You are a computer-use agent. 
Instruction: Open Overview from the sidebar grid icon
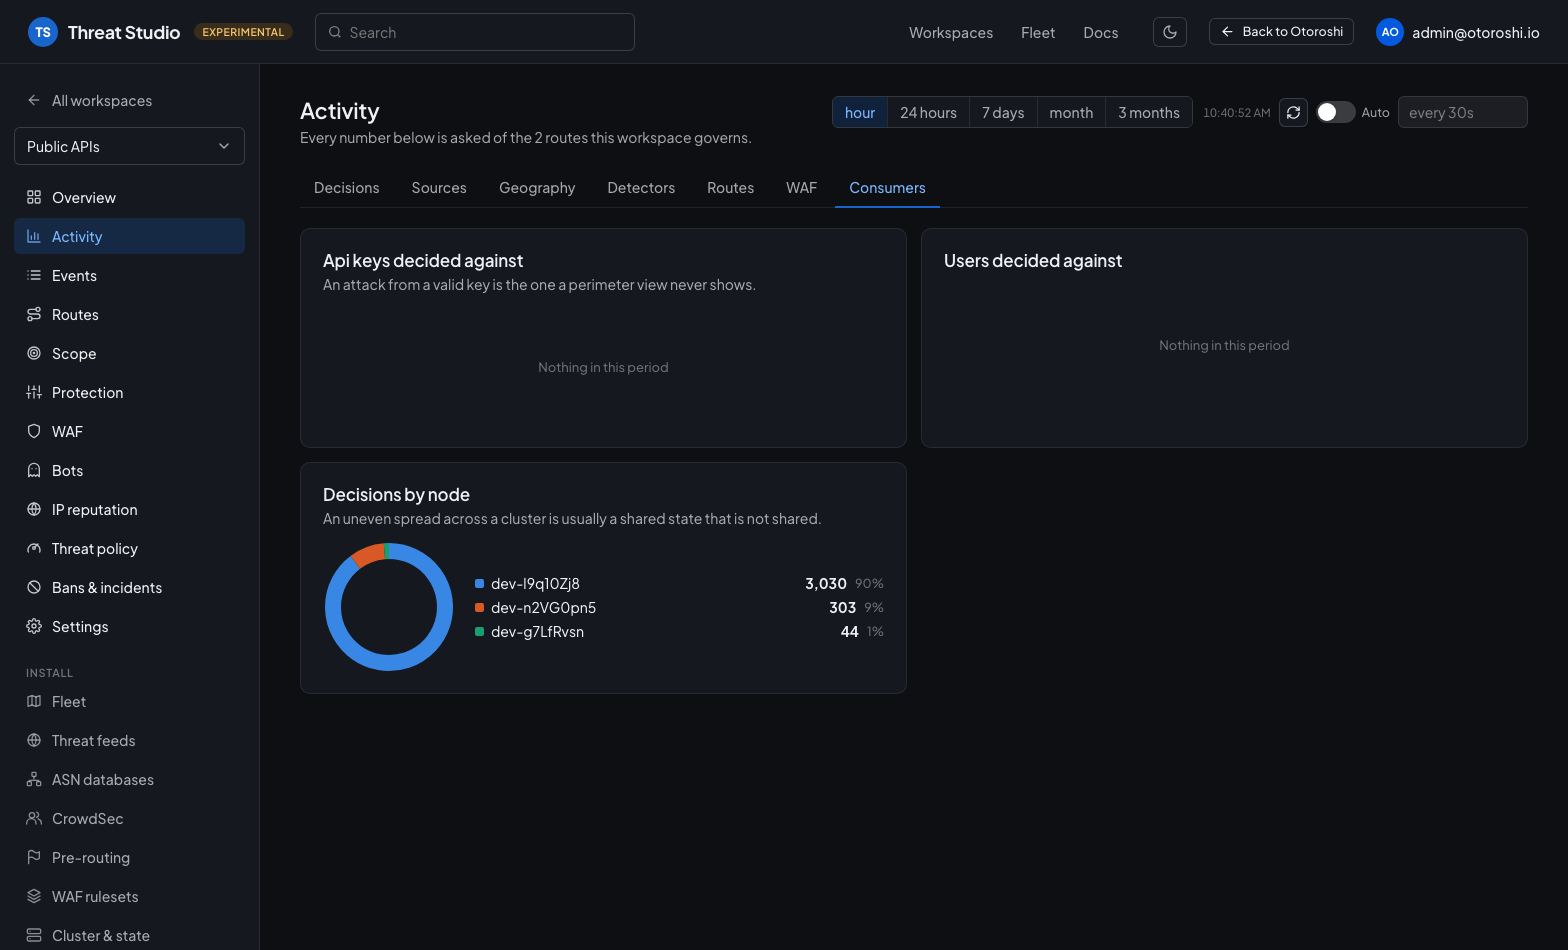point(34,198)
